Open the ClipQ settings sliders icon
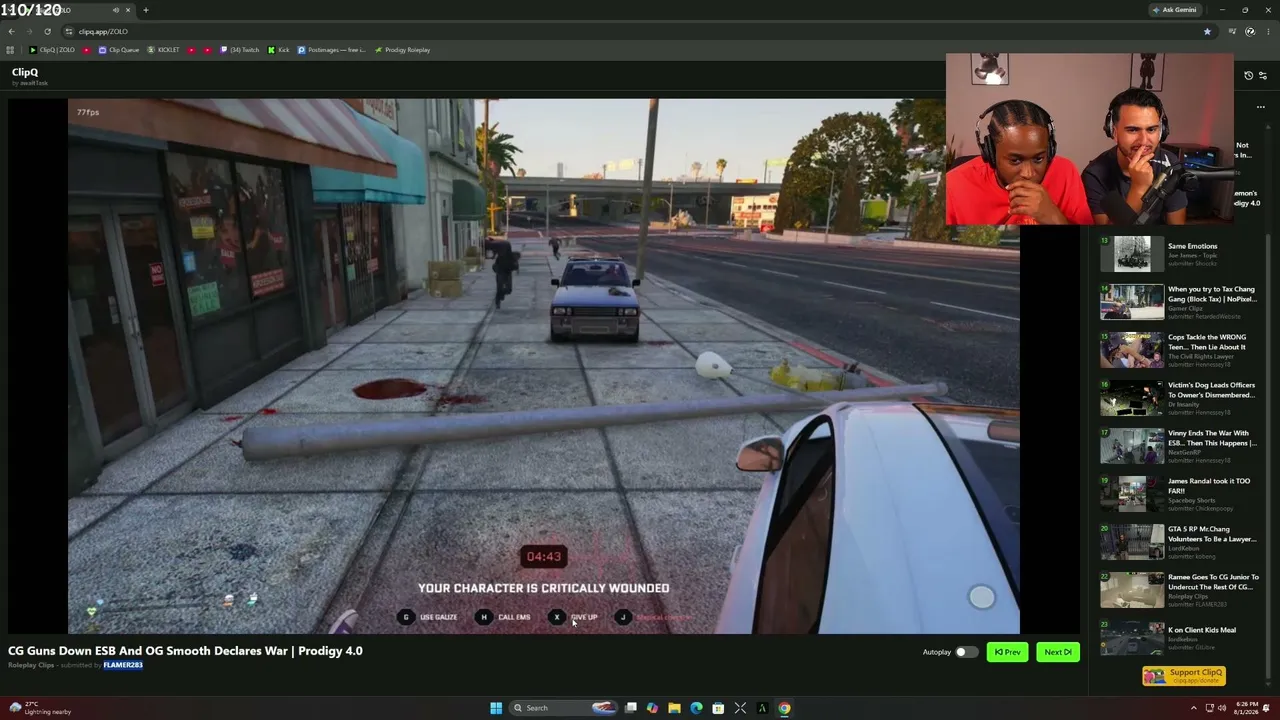The height and width of the screenshot is (720, 1280). pos(1263,75)
